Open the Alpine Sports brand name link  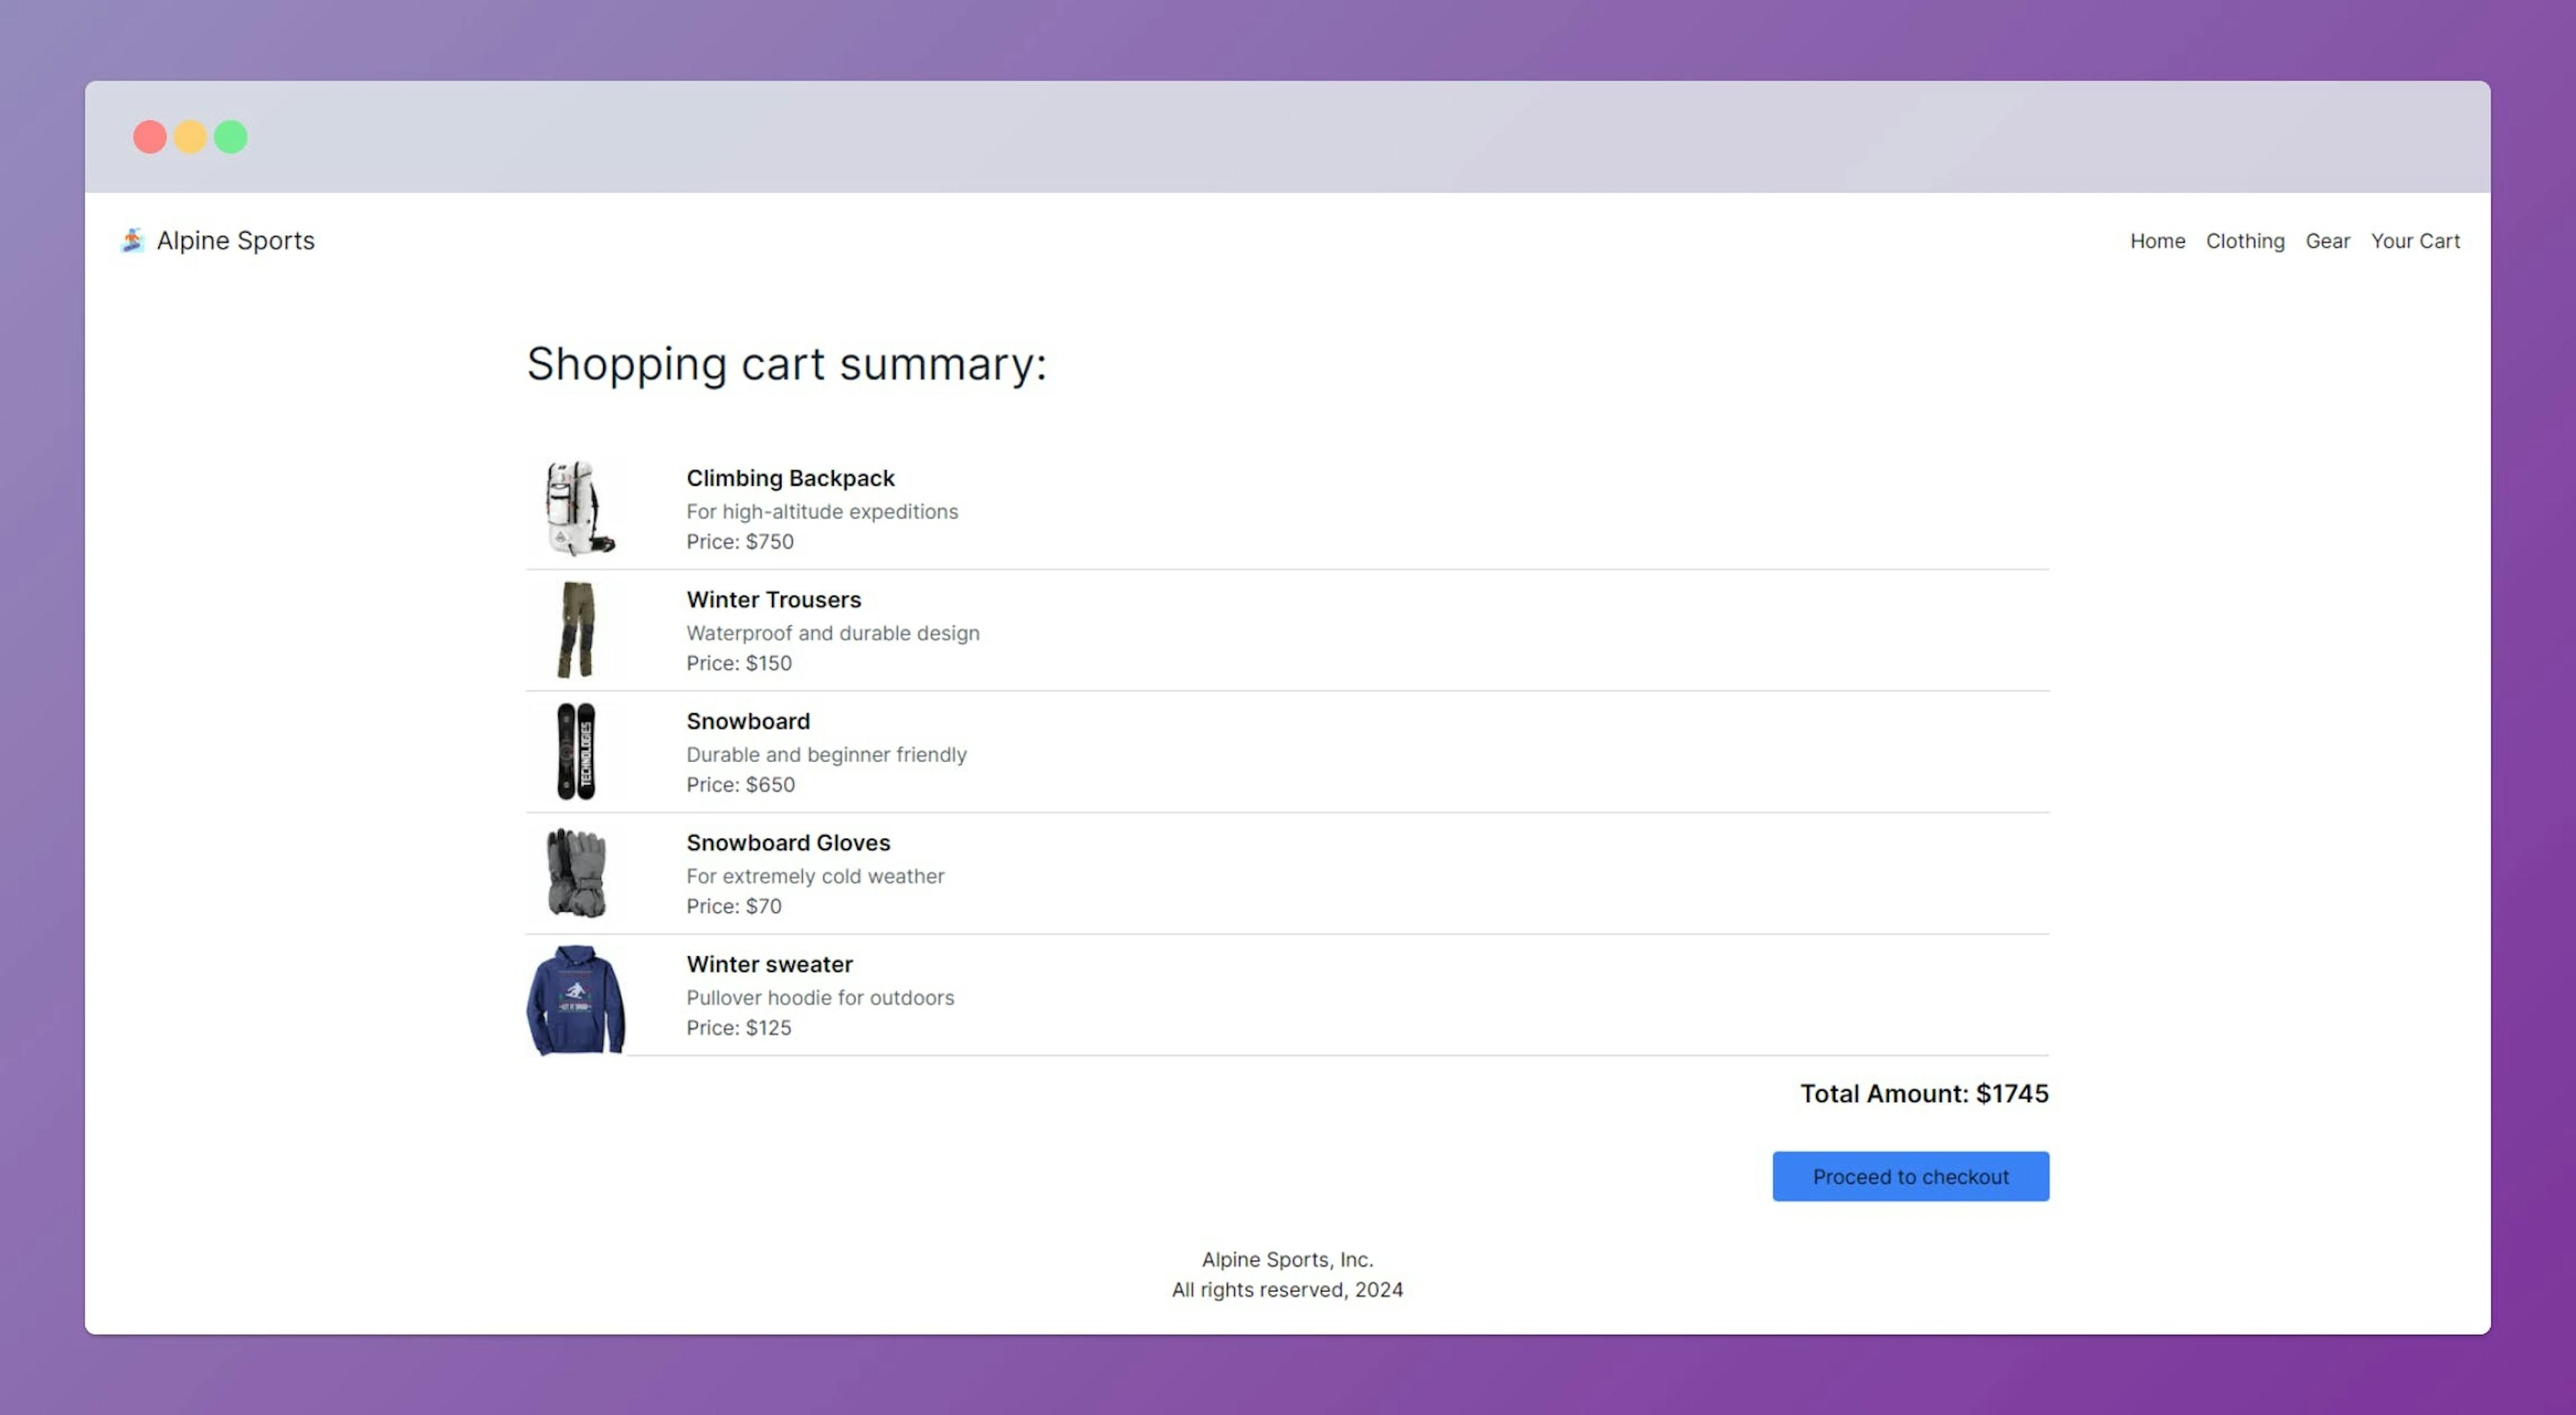point(236,240)
